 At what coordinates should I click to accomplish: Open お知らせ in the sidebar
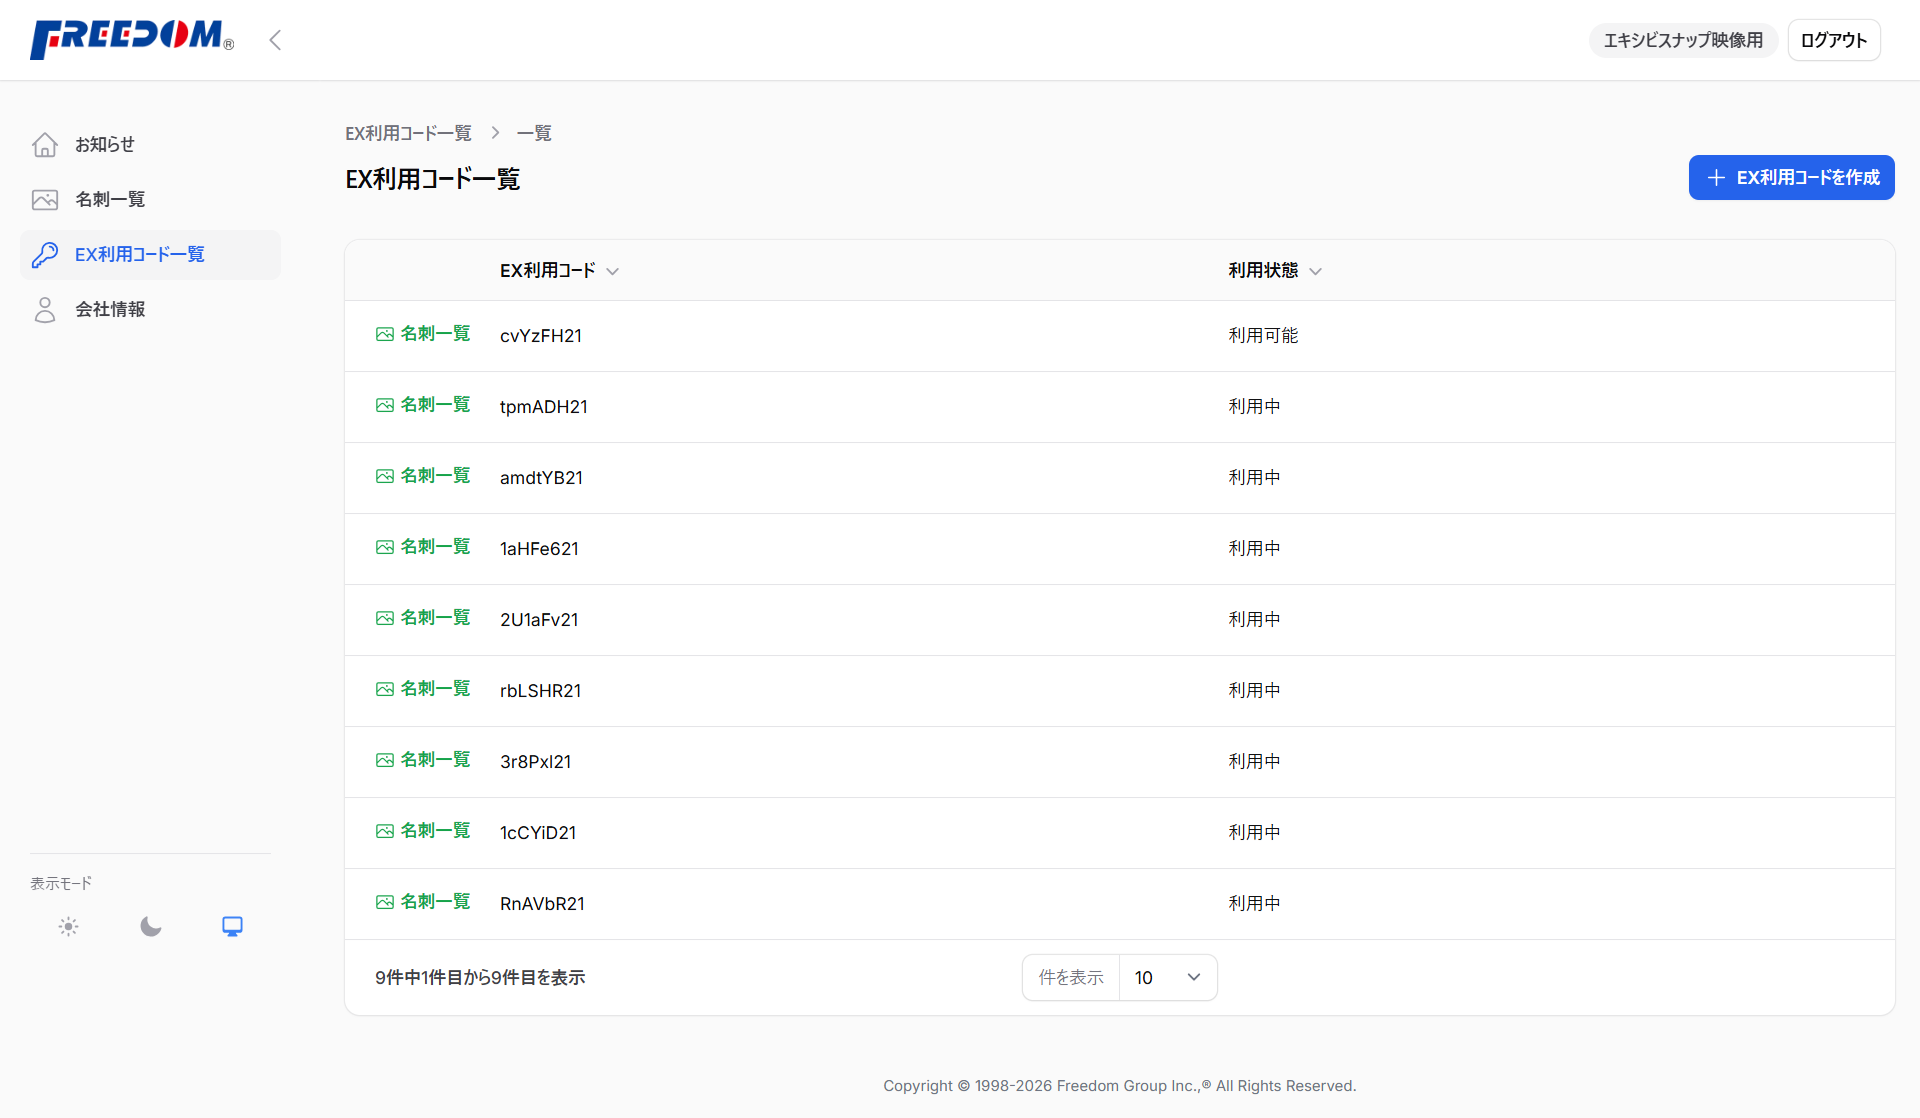(150, 145)
